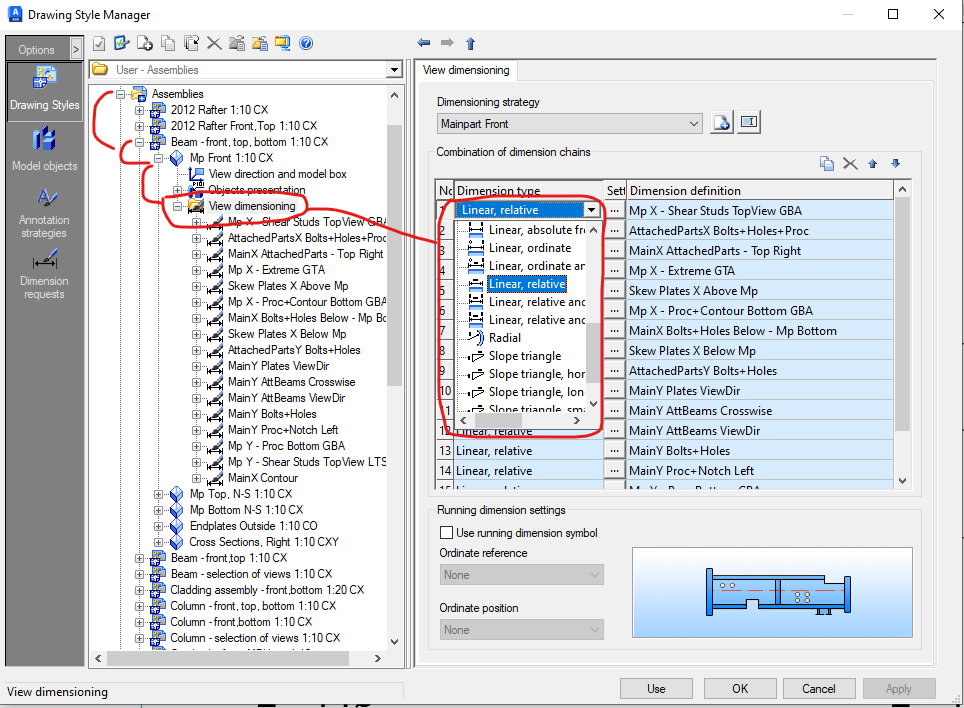Image resolution: width=964 pixels, height=708 pixels.
Task: Select Skew Plates X Above Mp definition cell
Action: click(759, 291)
